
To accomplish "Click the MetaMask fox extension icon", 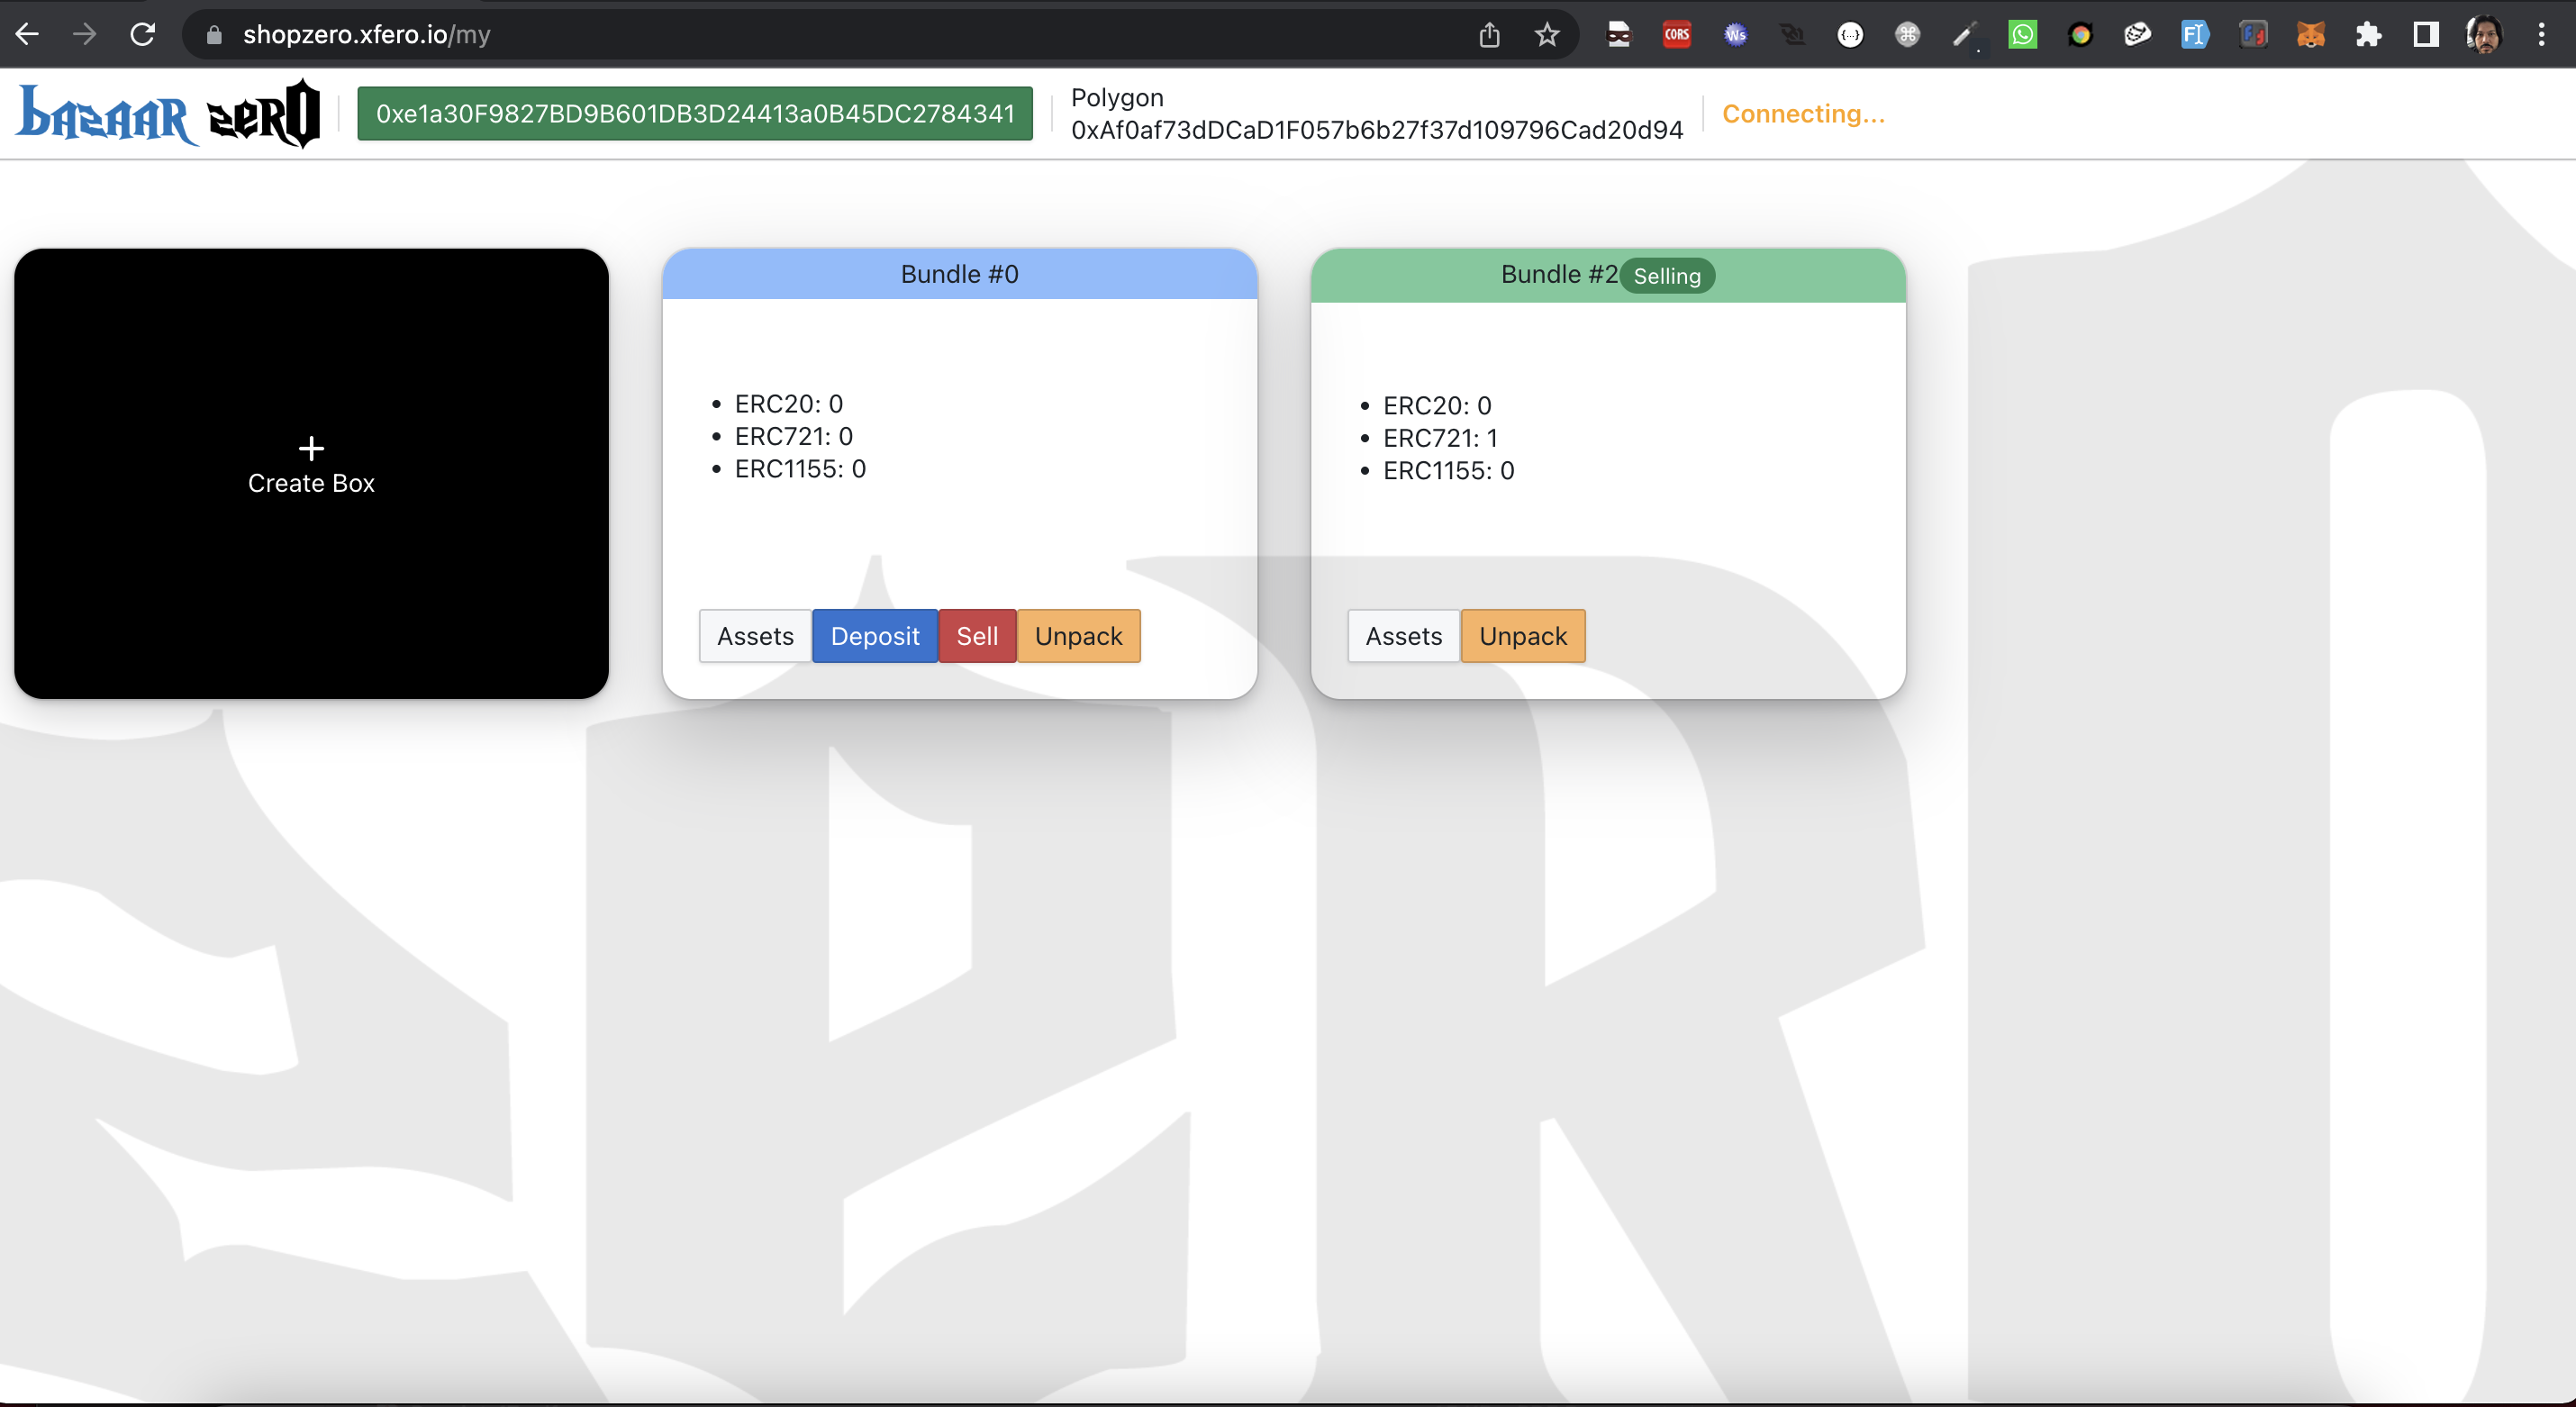I will tap(2310, 35).
